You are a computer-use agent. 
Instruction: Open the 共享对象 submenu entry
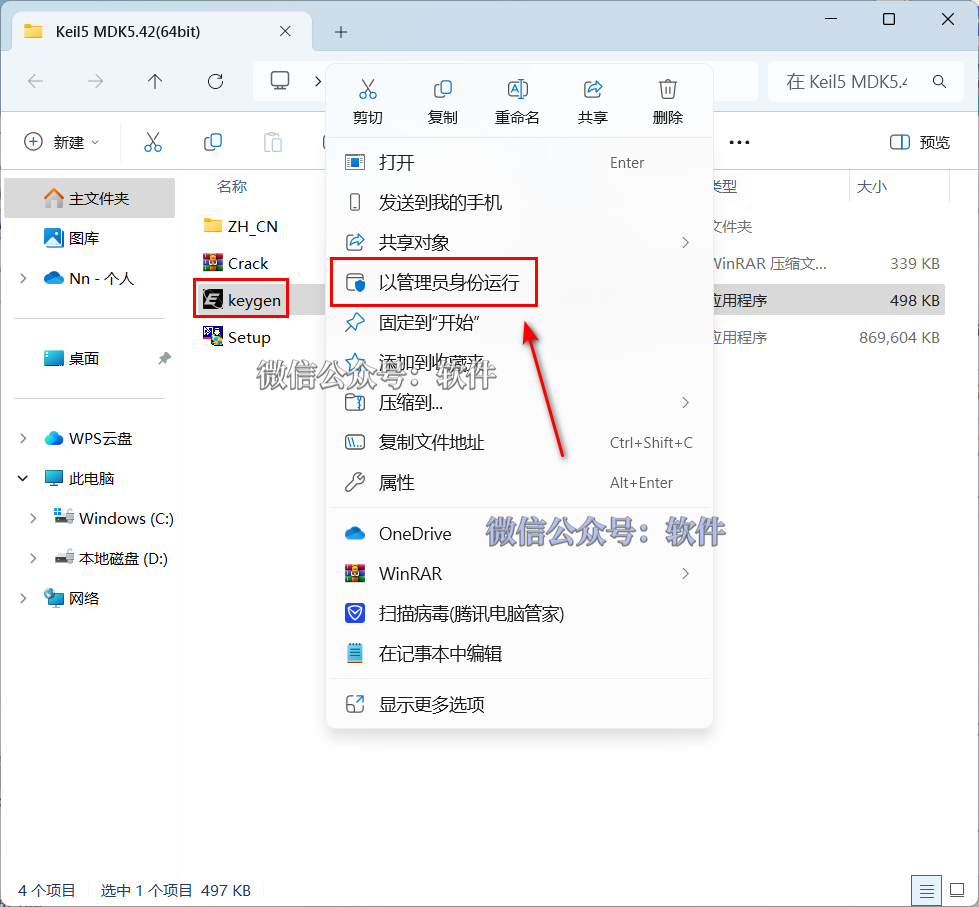pos(519,242)
